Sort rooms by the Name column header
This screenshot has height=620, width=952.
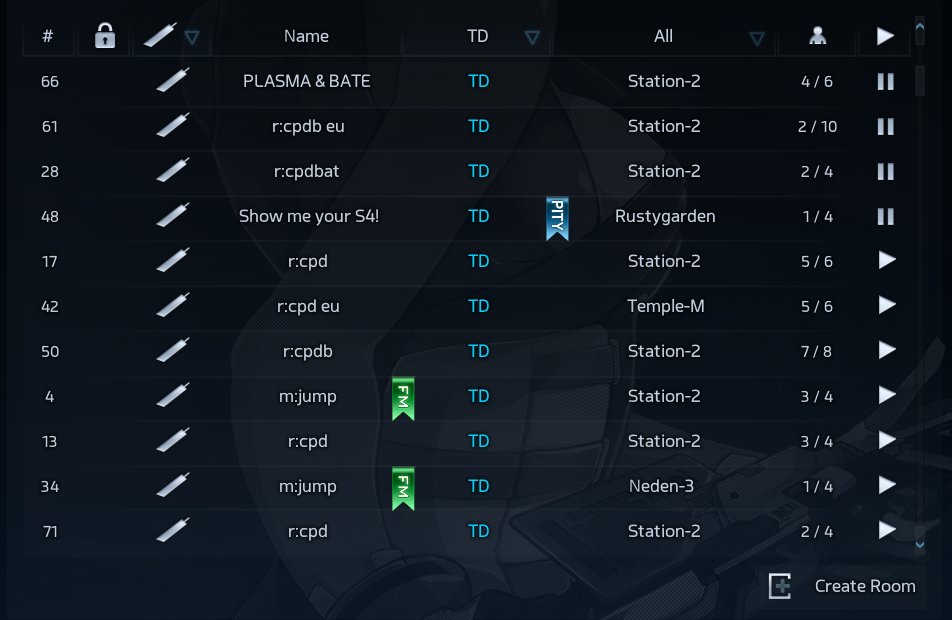pyautogui.click(x=306, y=37)
